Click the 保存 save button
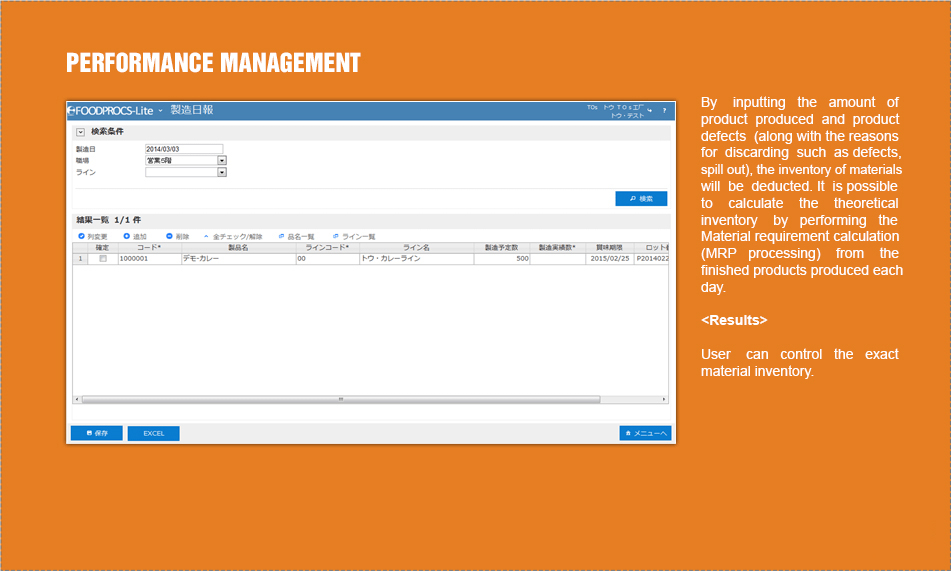951x571 pixels. tap(96, 433)
